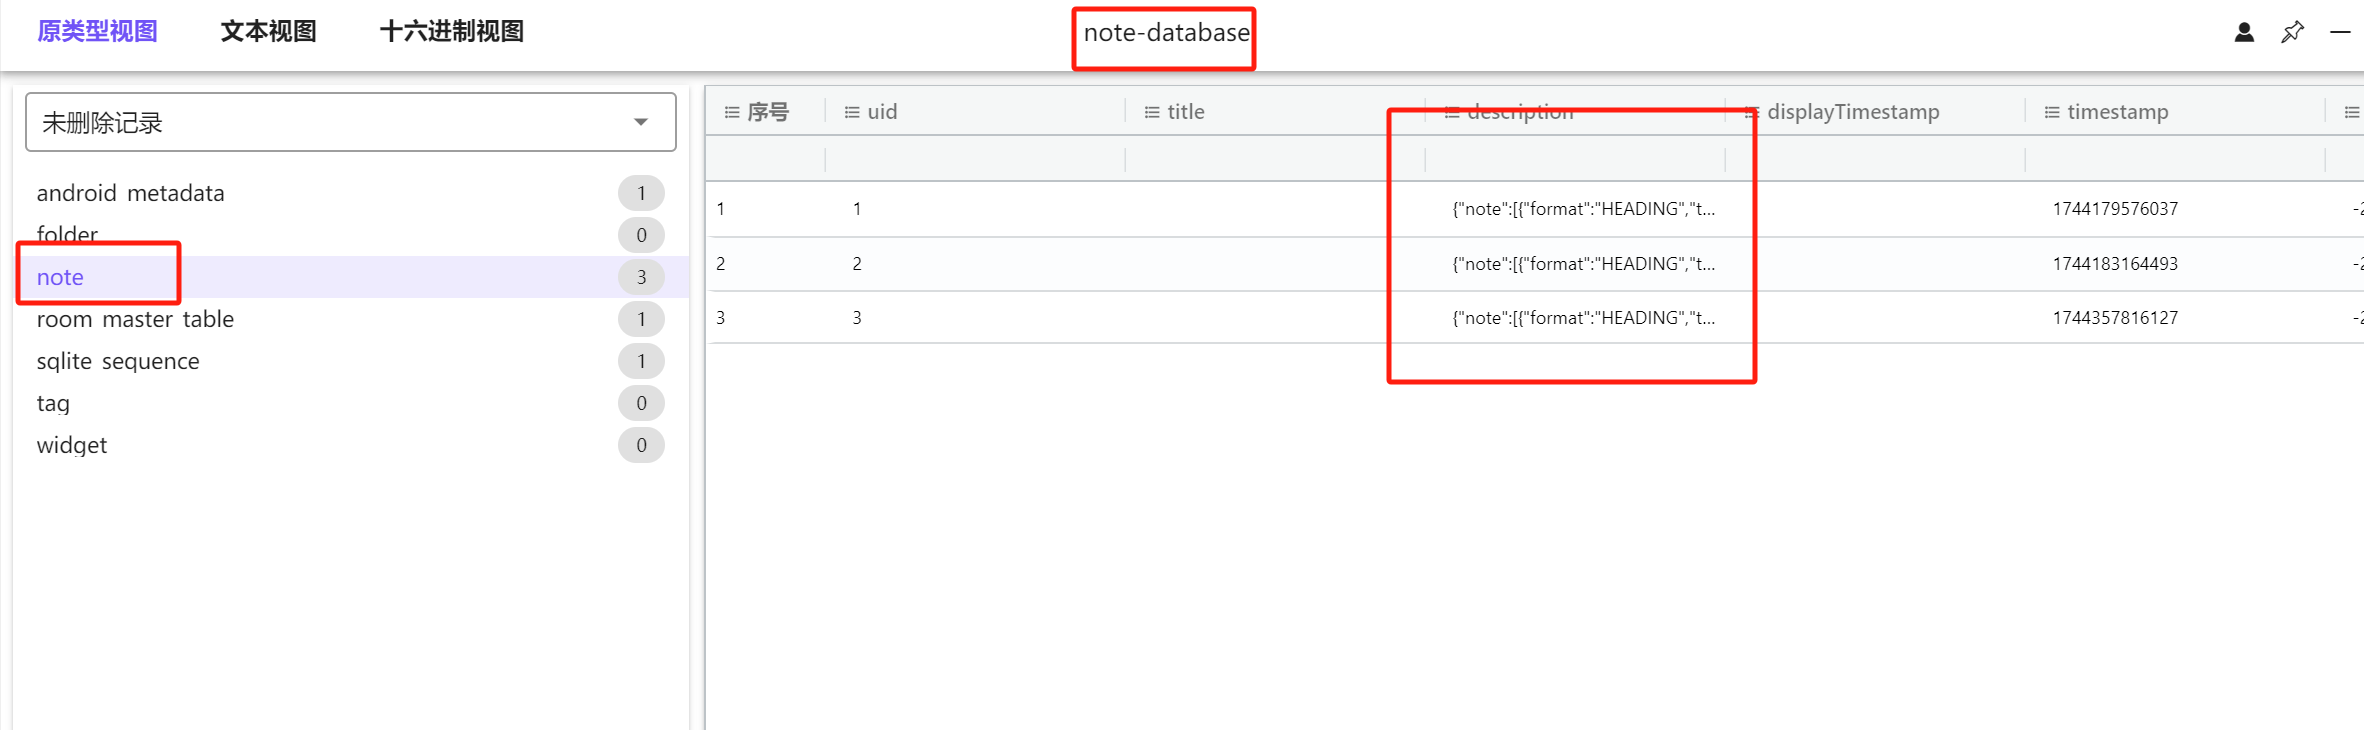Click the timestamp column menu icon
Viewport: 2364px width, 730px height.
tap(2052, 112)
